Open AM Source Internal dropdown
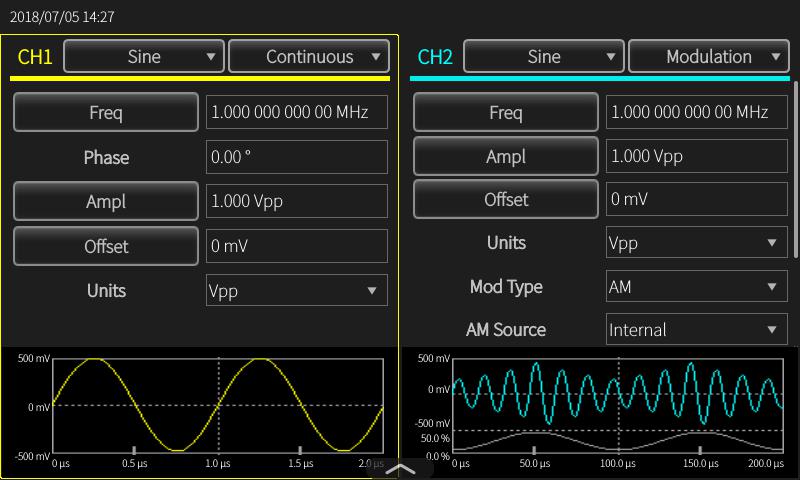 pyautogui.click(x=697, y=330)
